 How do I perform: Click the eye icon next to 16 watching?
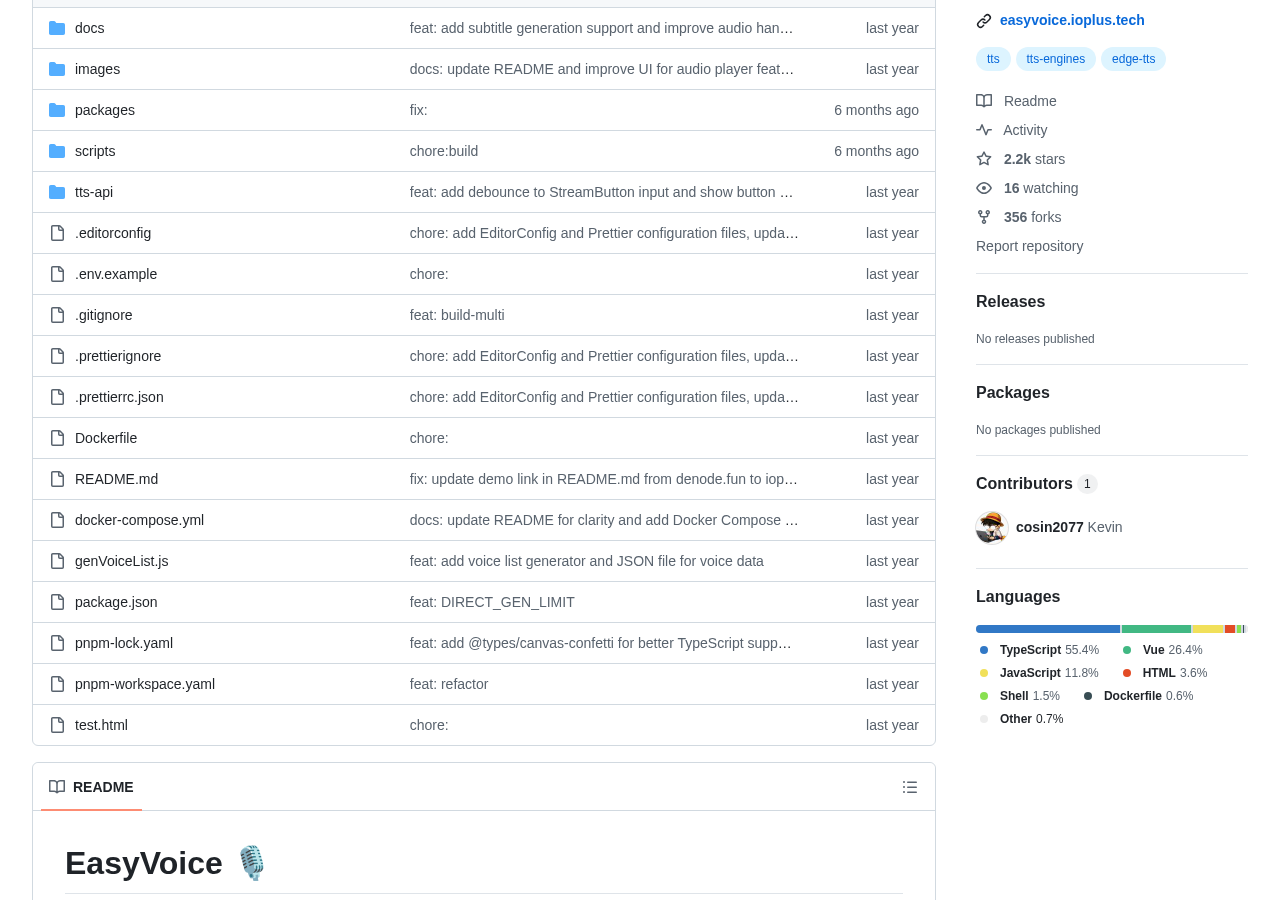[984, 188]
